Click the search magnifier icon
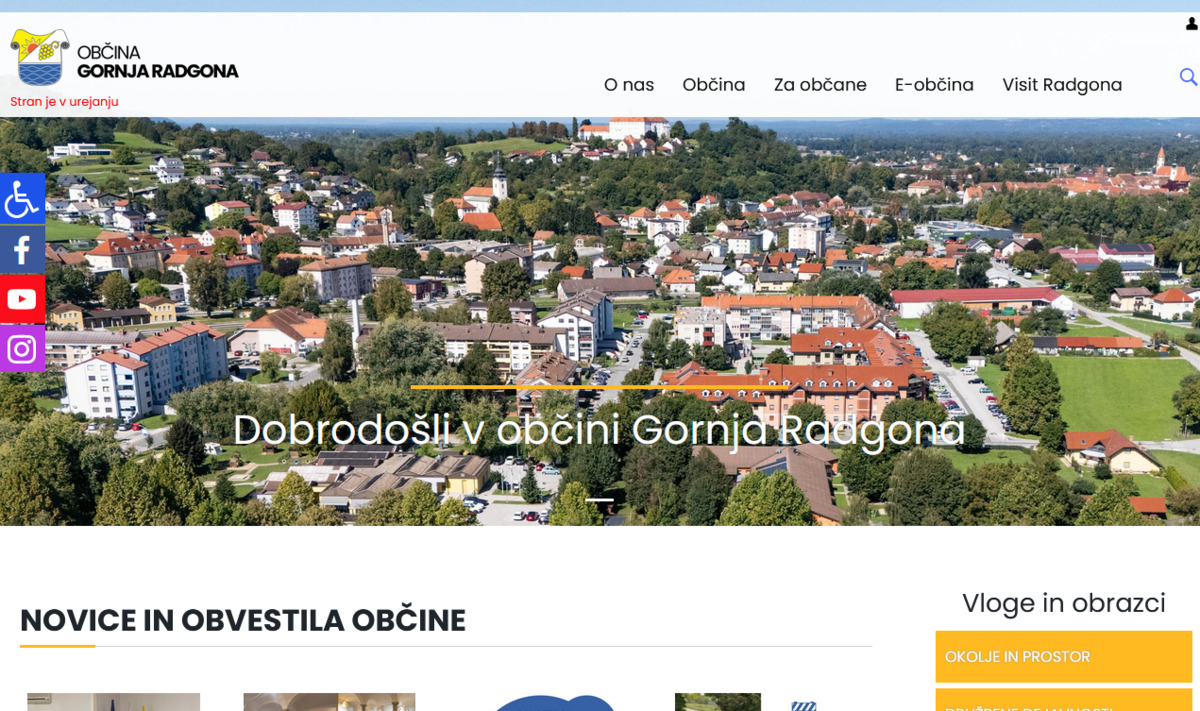 pos(1188,76)
